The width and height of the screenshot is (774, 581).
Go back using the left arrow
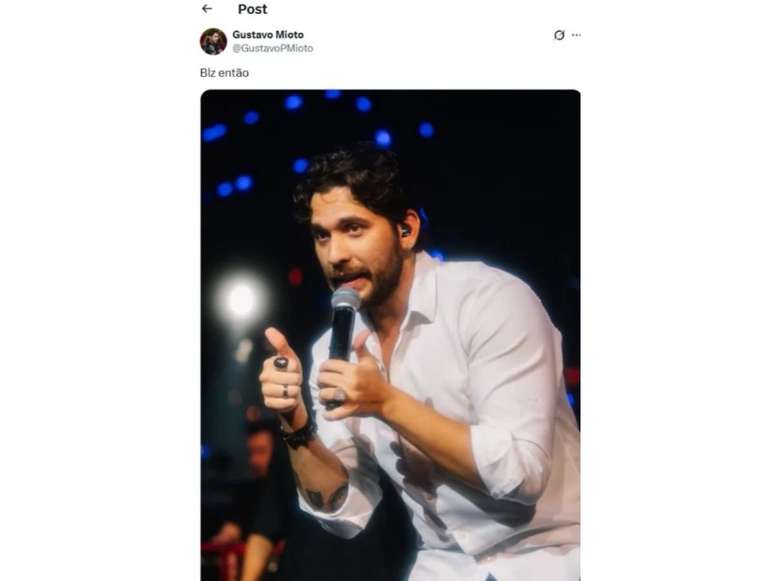[207, 8]
